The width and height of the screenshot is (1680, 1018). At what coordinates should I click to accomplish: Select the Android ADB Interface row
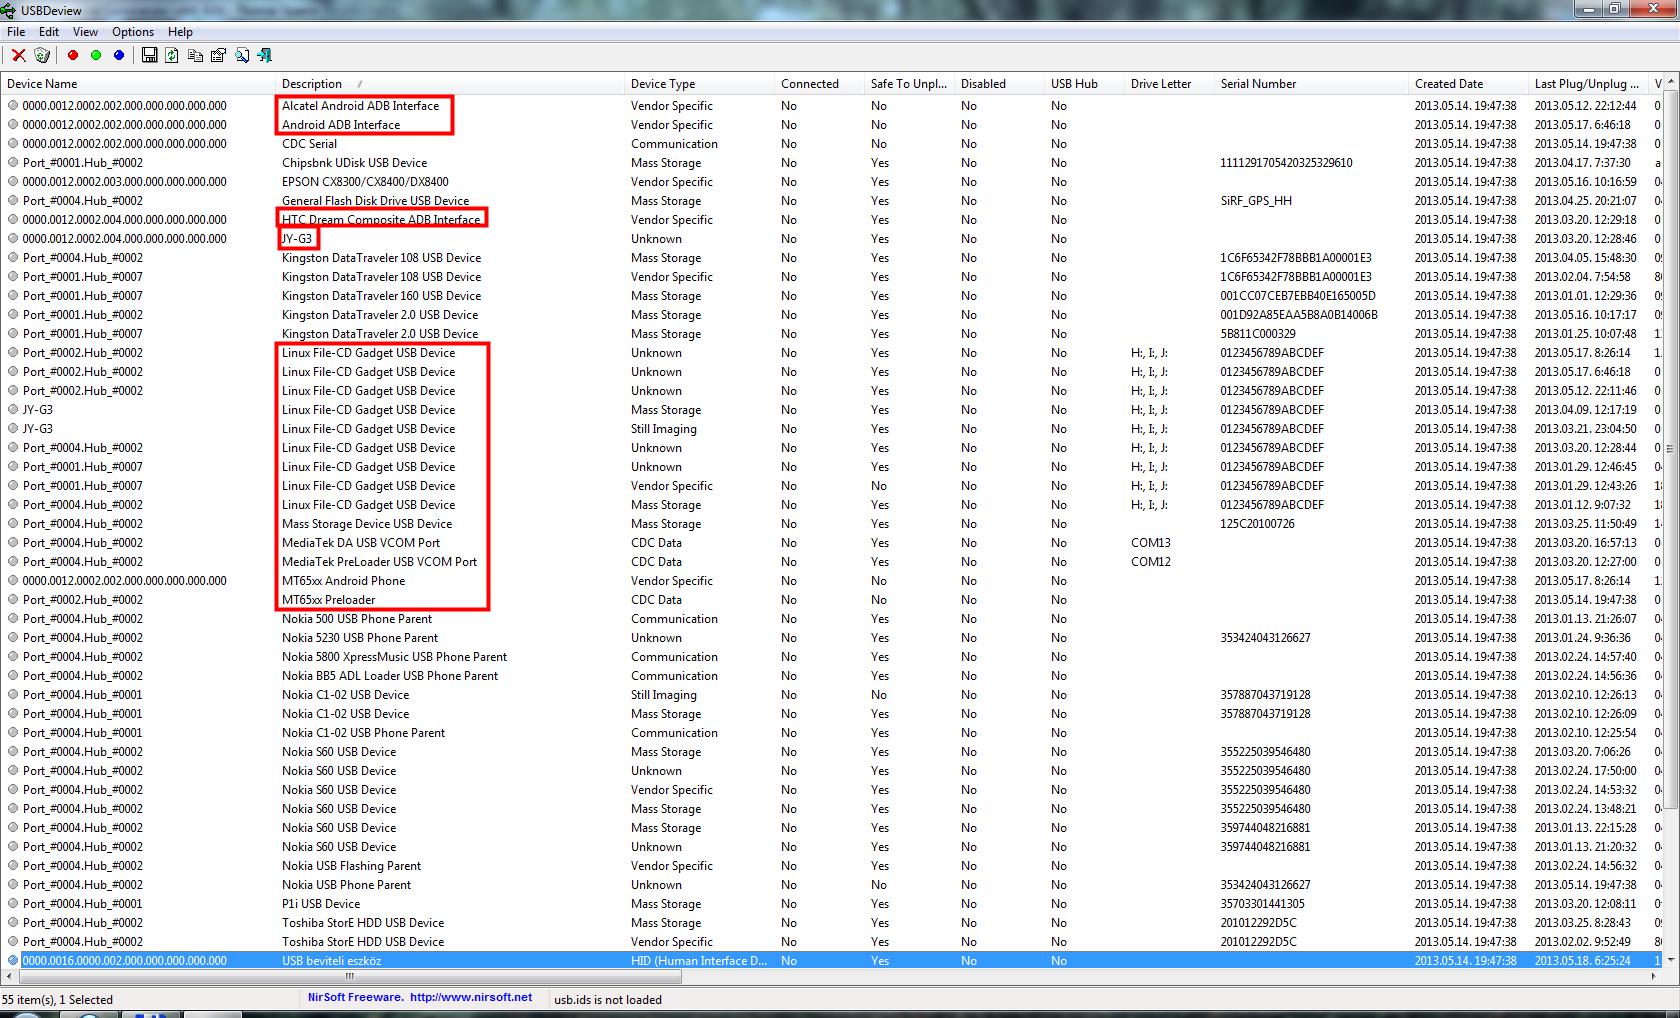click(832, 125)
